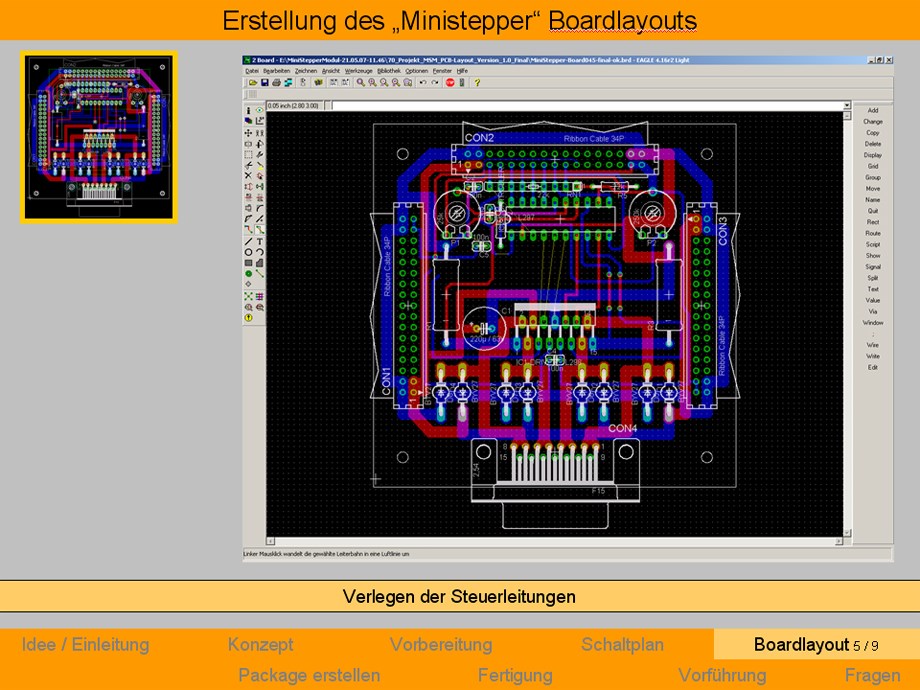Click the Save diskette icon in toolbar
This screenshot has width=920, height=690.
tap(264, 83)
